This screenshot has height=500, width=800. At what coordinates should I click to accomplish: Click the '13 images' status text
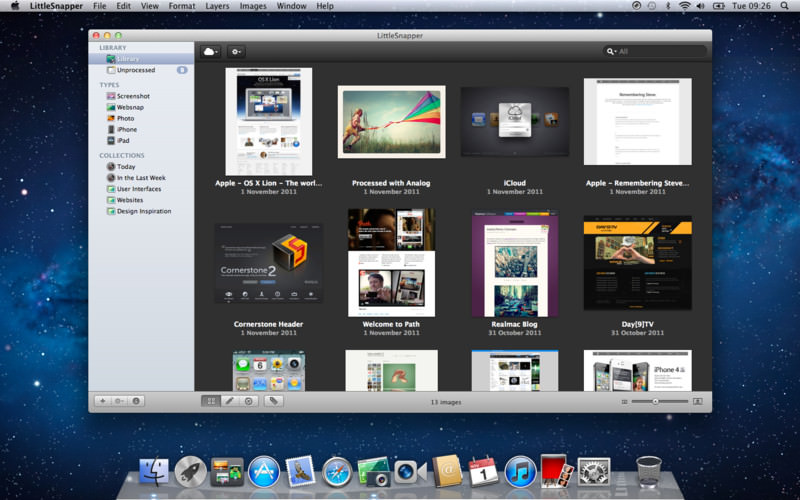[446, 402]
